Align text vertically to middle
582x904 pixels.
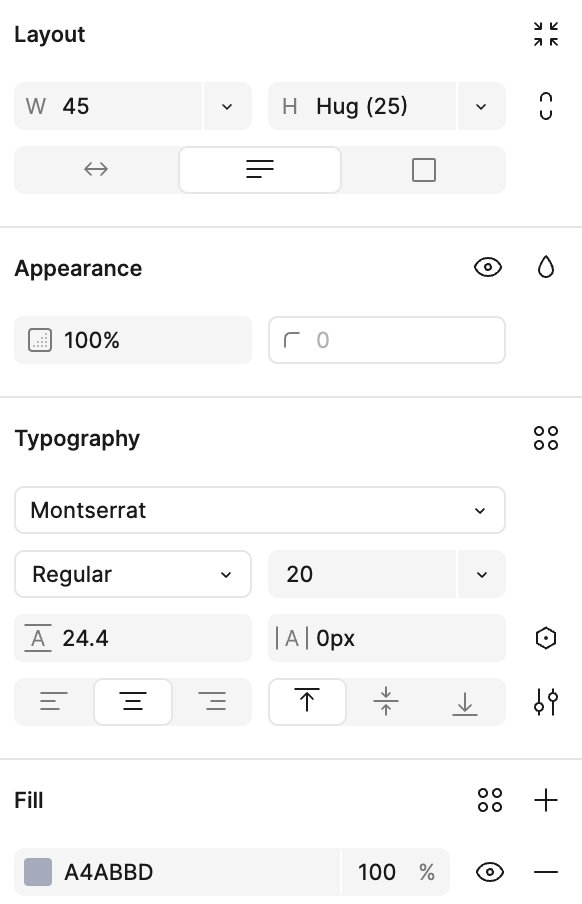(386, 702)
